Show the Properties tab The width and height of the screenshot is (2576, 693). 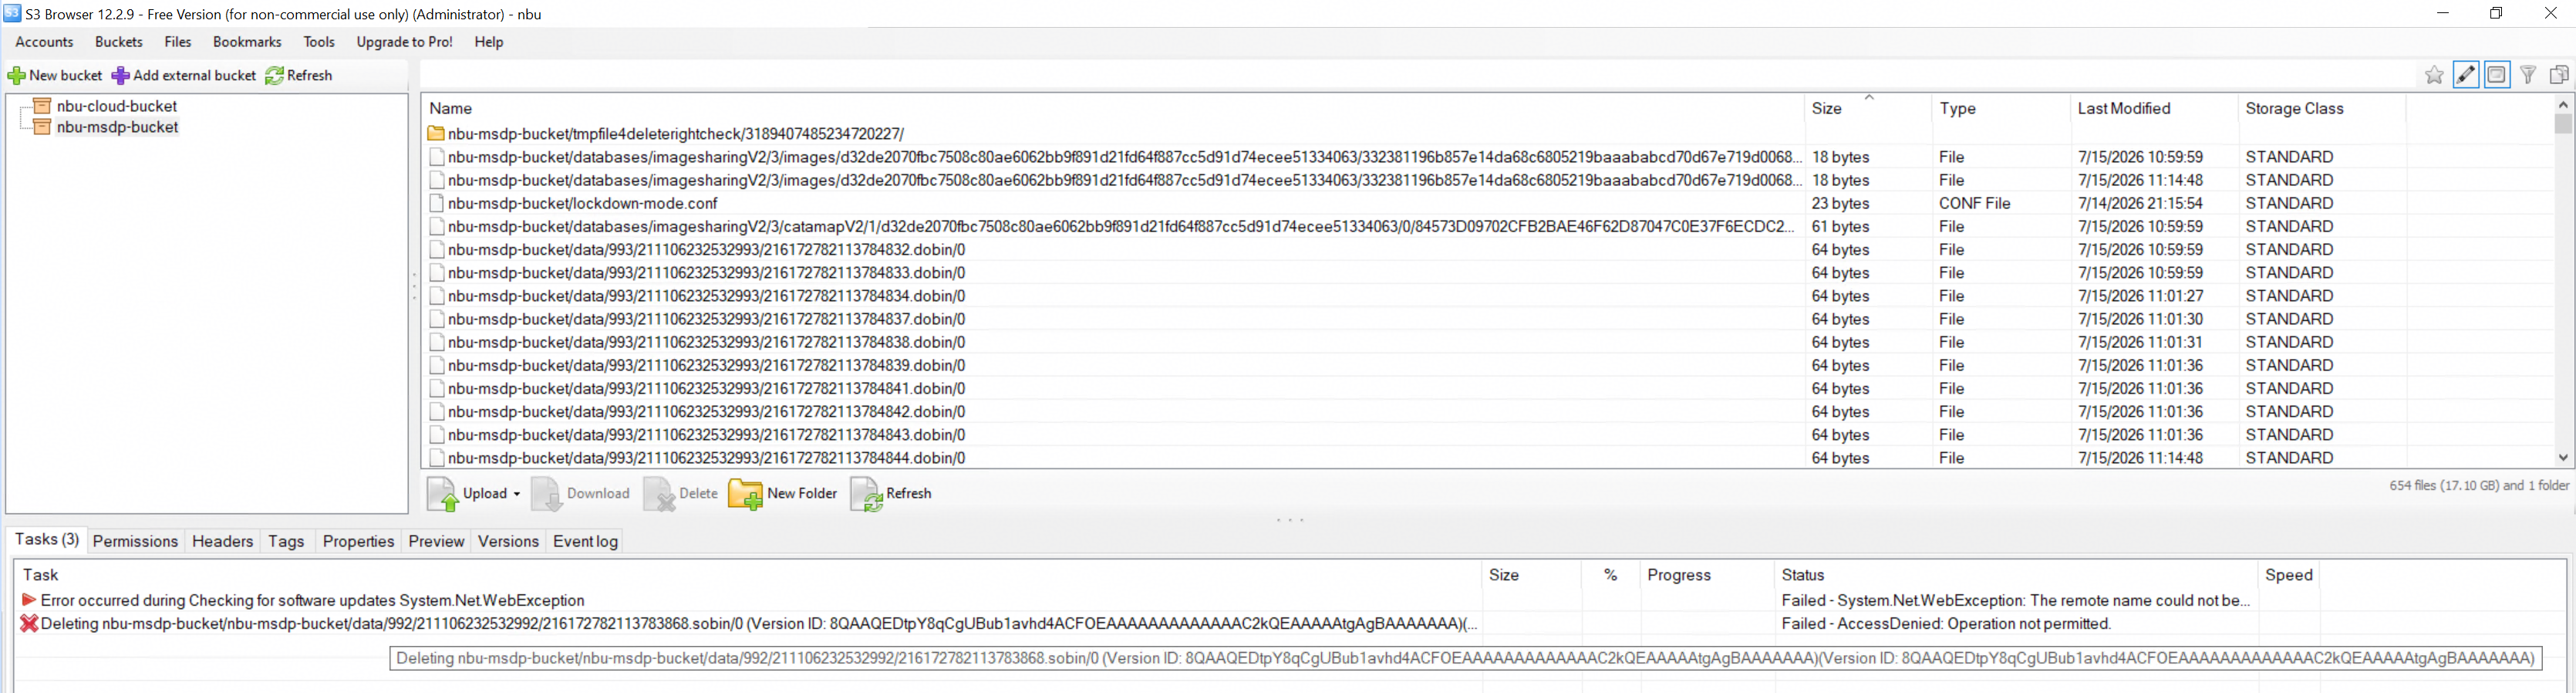[x=359, y=541]
